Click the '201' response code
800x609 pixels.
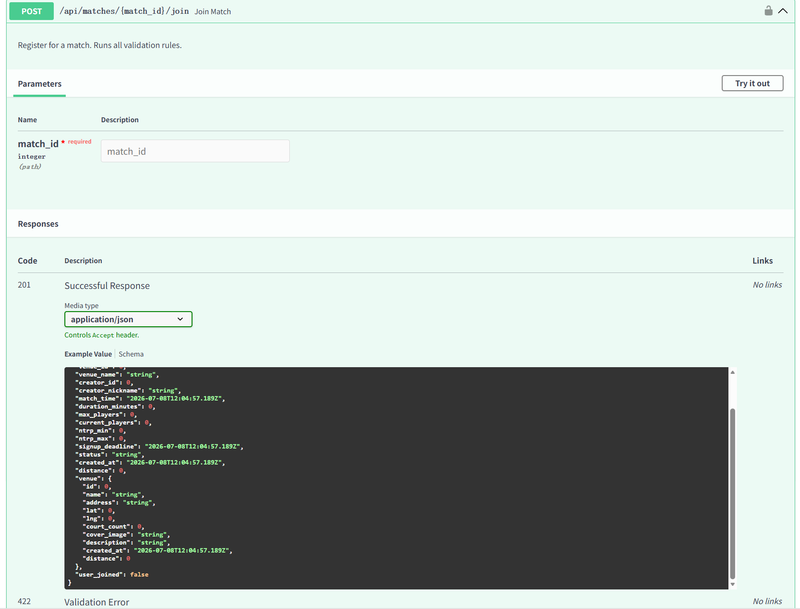click(24, 285)
